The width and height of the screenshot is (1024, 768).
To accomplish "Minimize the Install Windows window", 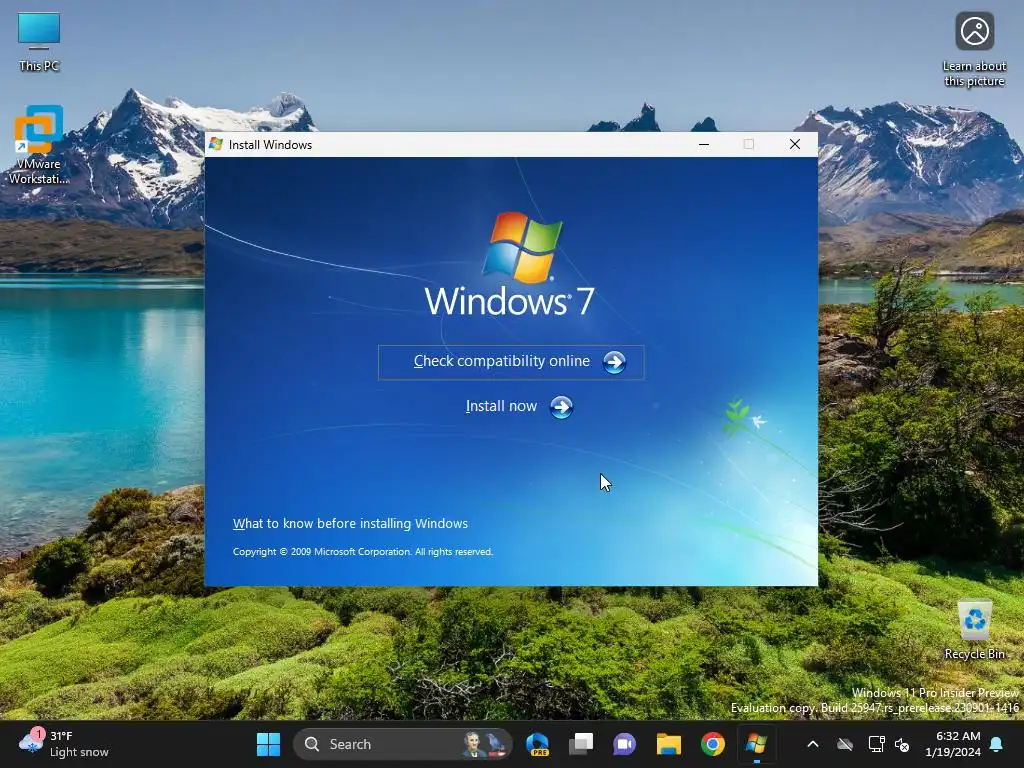I will coord(704,144).
